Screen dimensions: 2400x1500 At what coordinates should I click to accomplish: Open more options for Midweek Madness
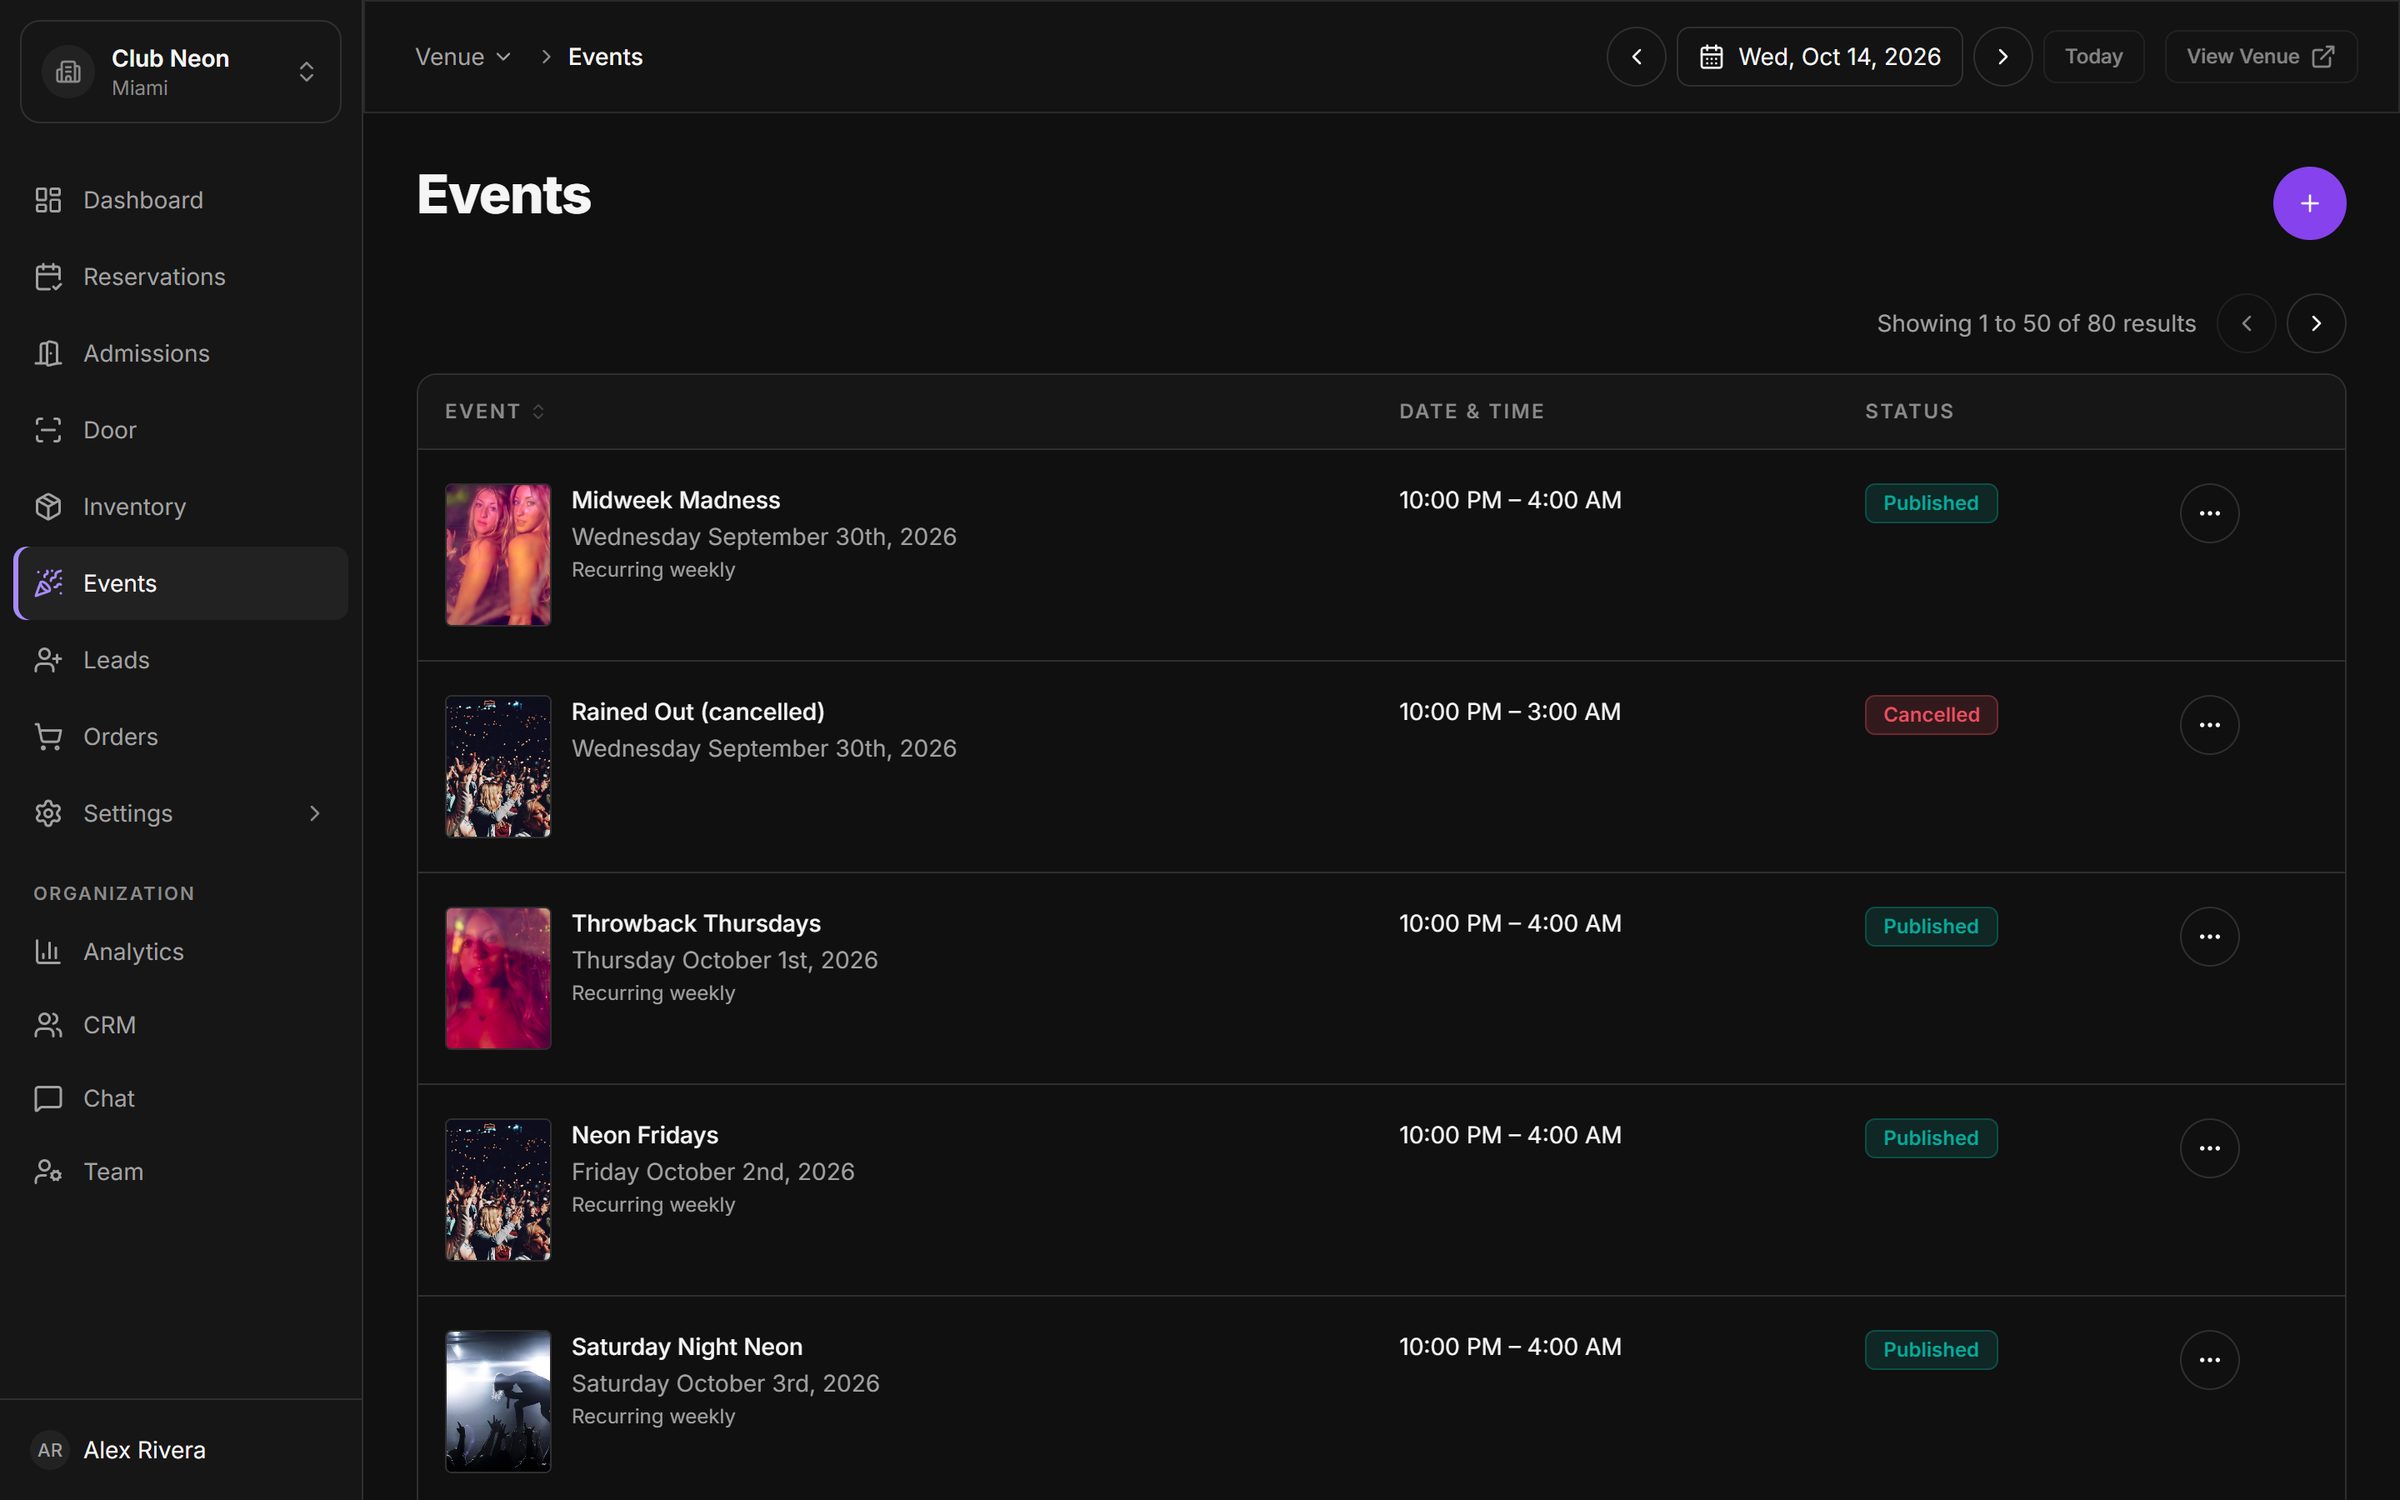click(x=2209, y=513)
